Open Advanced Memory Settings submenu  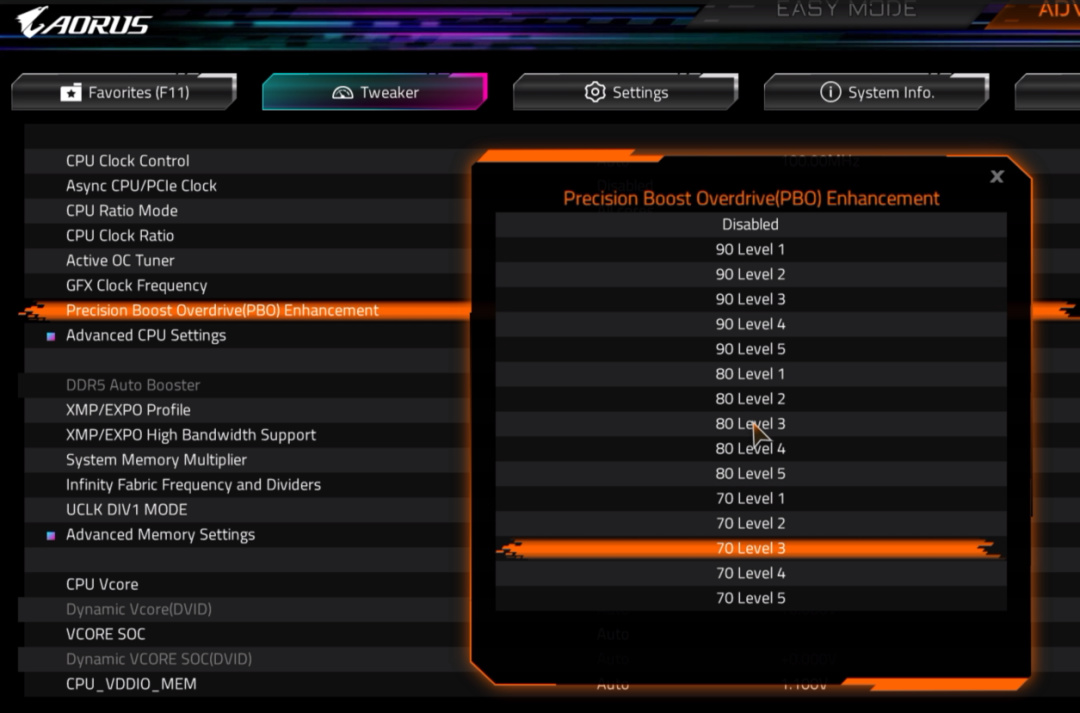click(x=248, y=535)
